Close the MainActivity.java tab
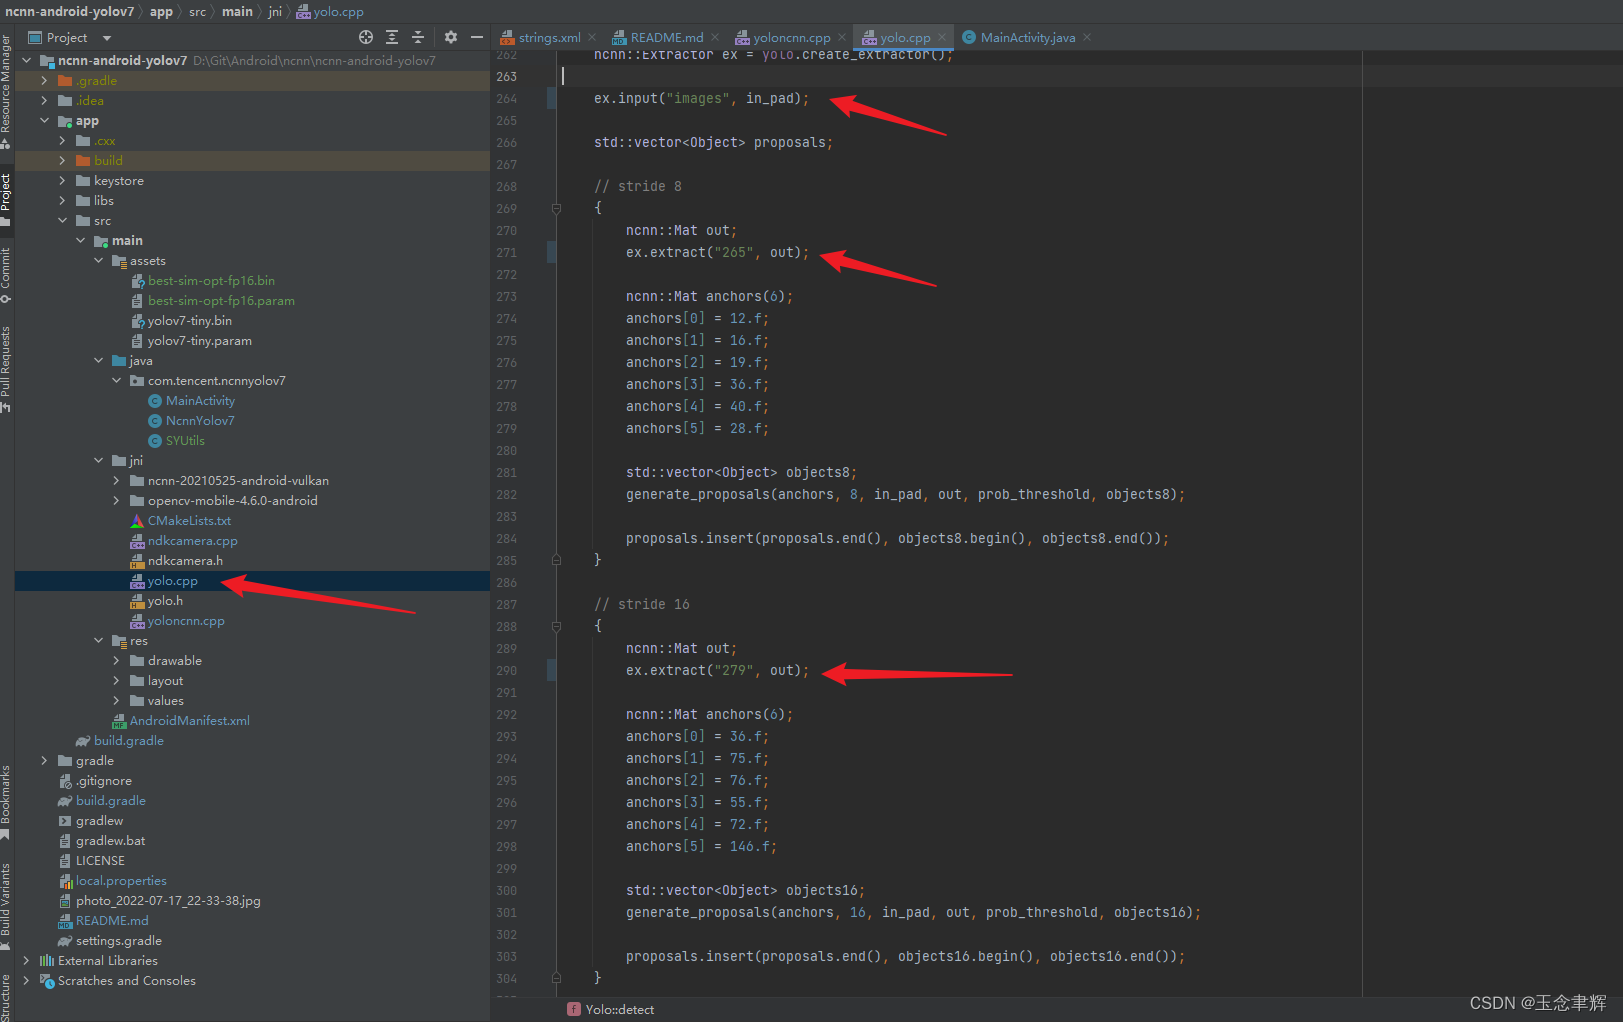 pyautogui.click(x=1087, y=38)
